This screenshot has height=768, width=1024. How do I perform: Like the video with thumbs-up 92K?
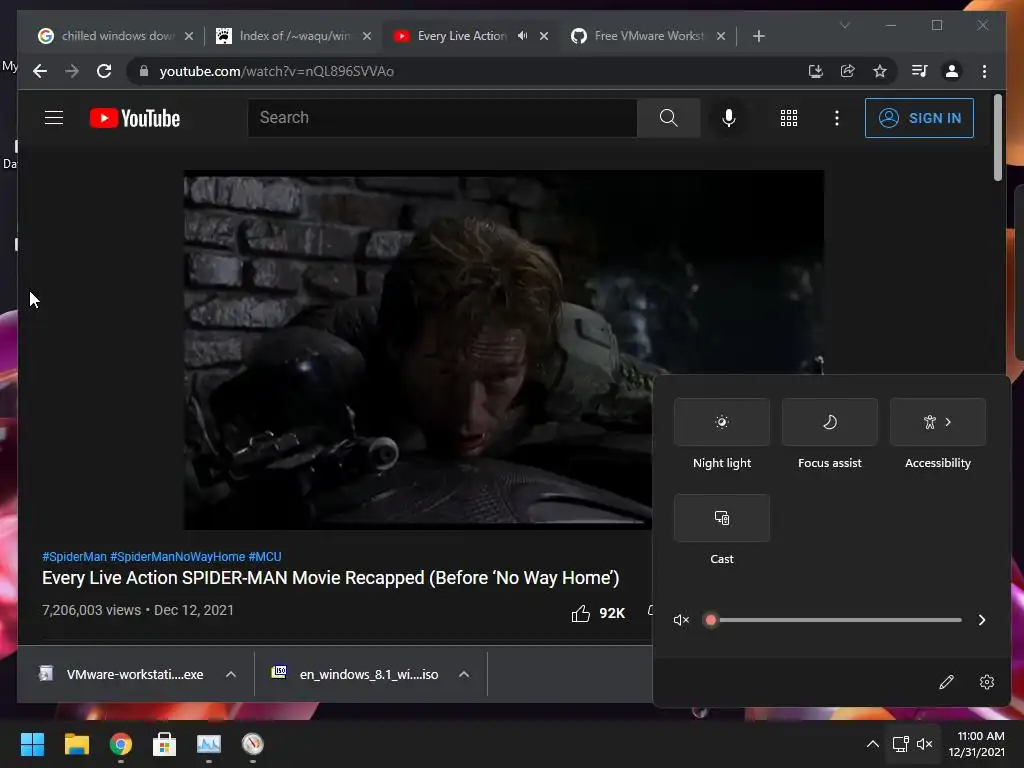tap(598, 613)
